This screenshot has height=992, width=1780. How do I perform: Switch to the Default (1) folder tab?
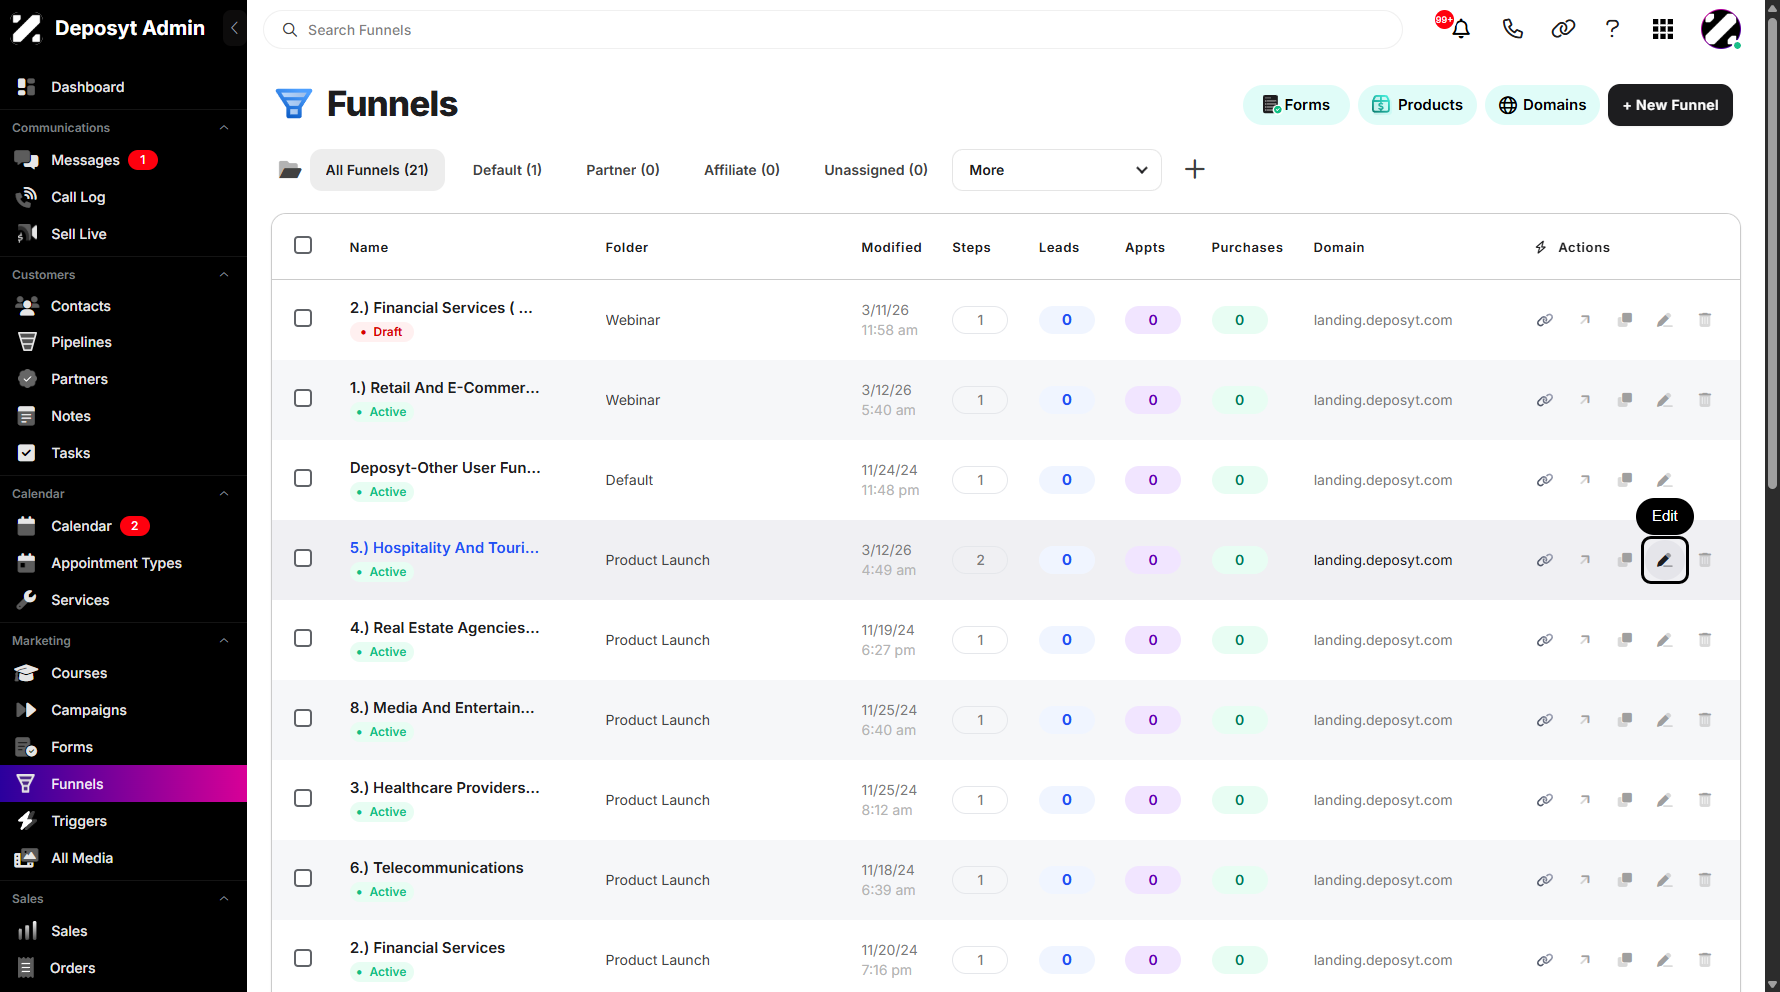point(507,170)
